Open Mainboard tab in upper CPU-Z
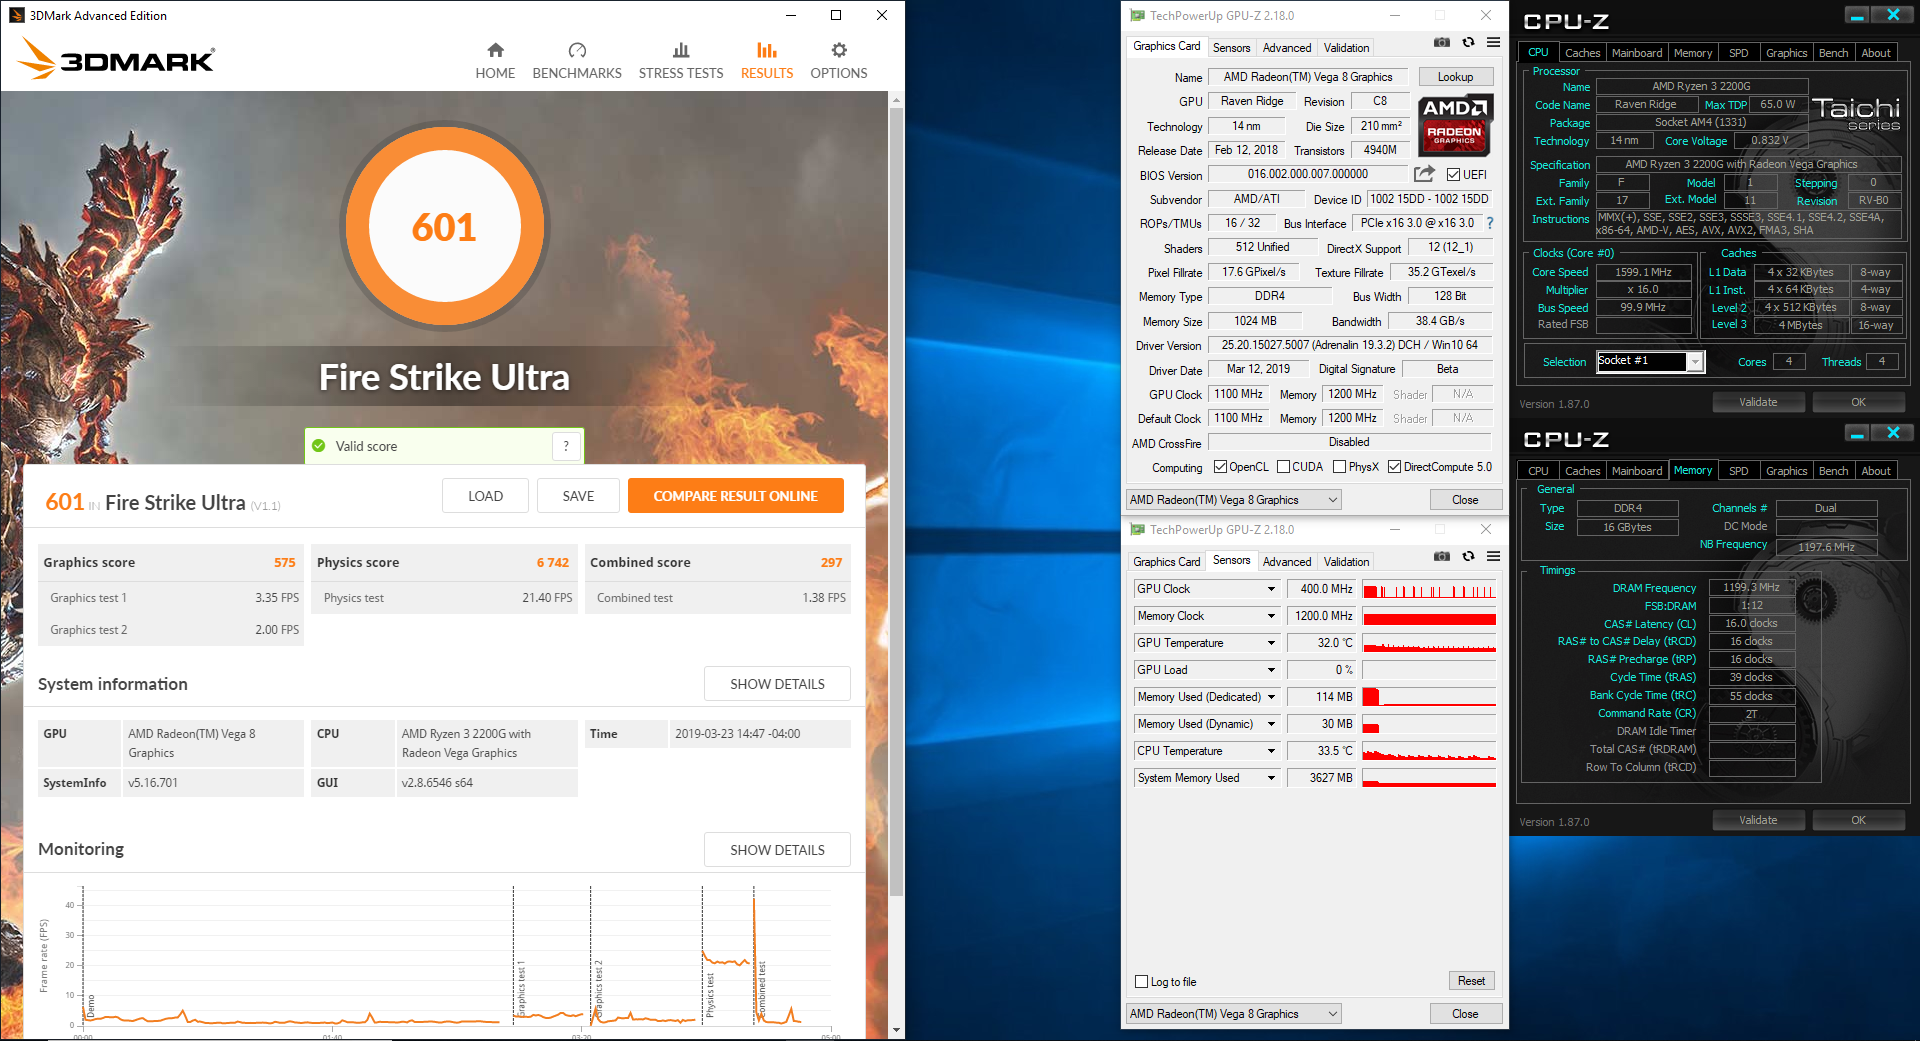The width and height of the screenshot is (1920, 1041). (x=1637, y=53)
